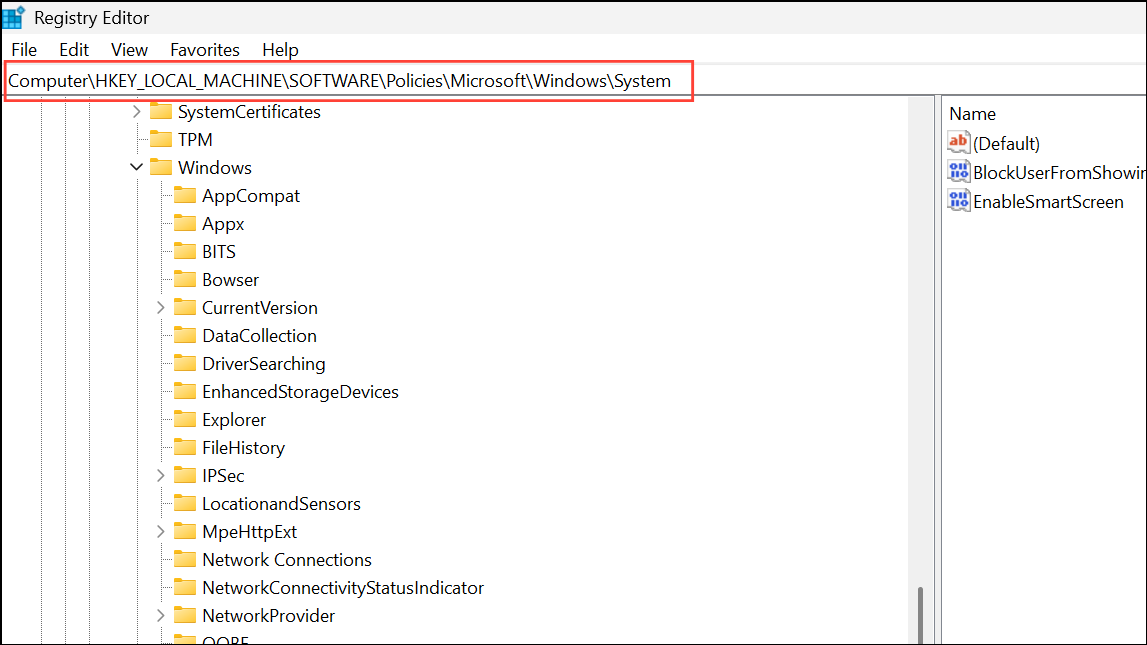
Task: Select the Network Connections key
Action: pyautogui.click(x=286, y=560)
